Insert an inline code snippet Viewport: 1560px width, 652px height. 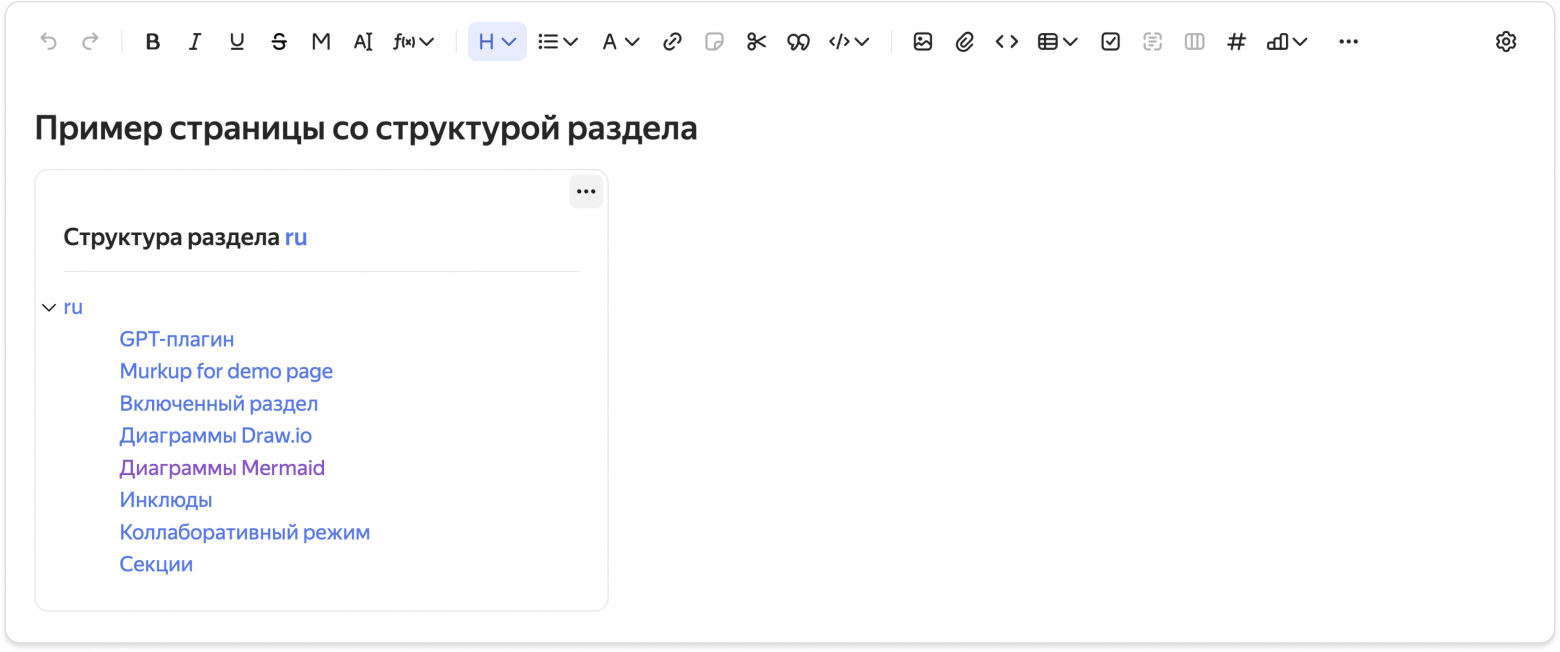pyautogui.click(x=1006, y=41)
